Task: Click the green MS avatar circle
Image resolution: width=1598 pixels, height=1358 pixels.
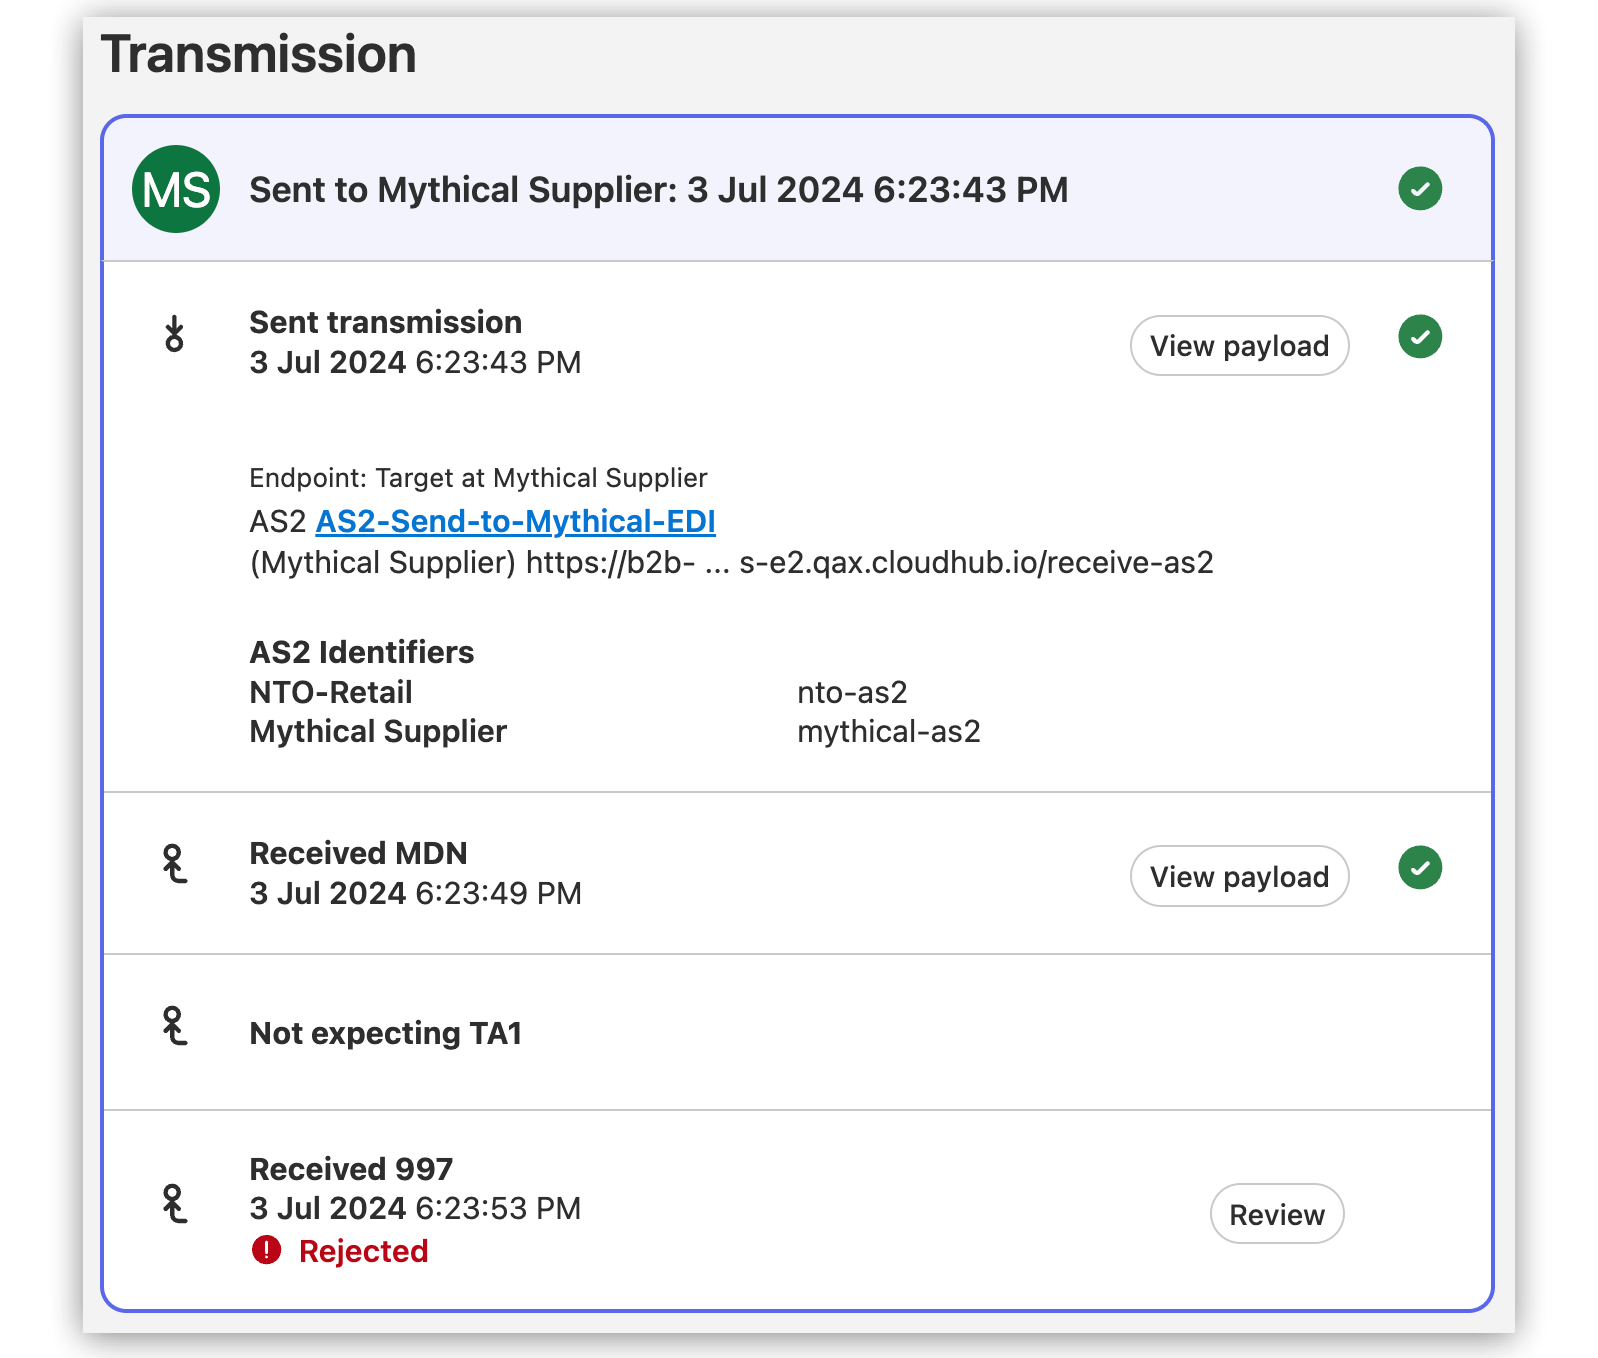Action: click(176, 189)
